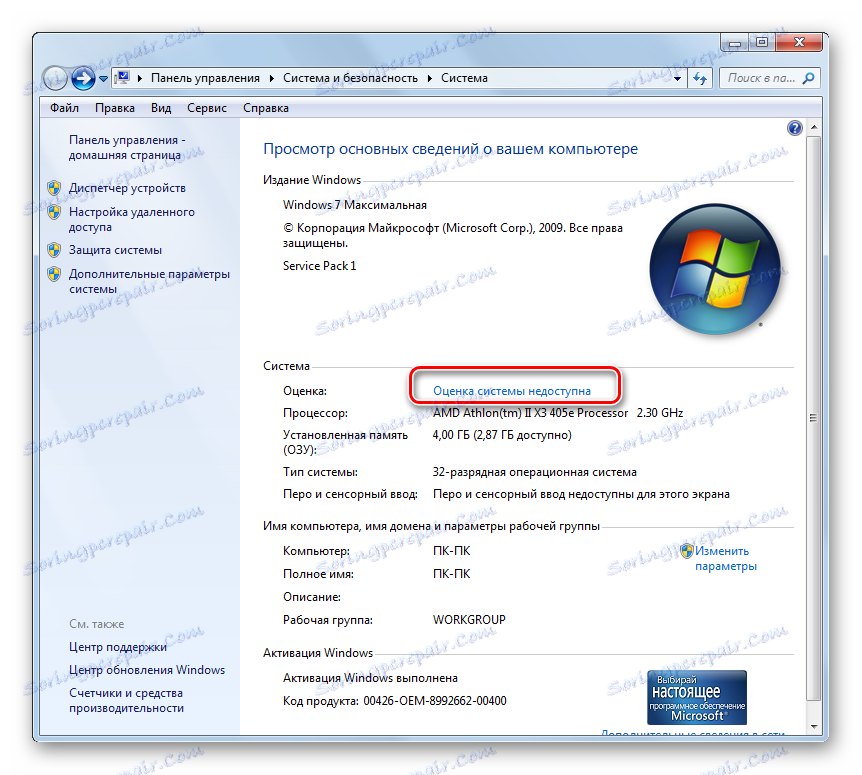The width and height of the screenshot is (862, 775).
Task: Click scrollbar up arrow
Action: click(814, 128)
